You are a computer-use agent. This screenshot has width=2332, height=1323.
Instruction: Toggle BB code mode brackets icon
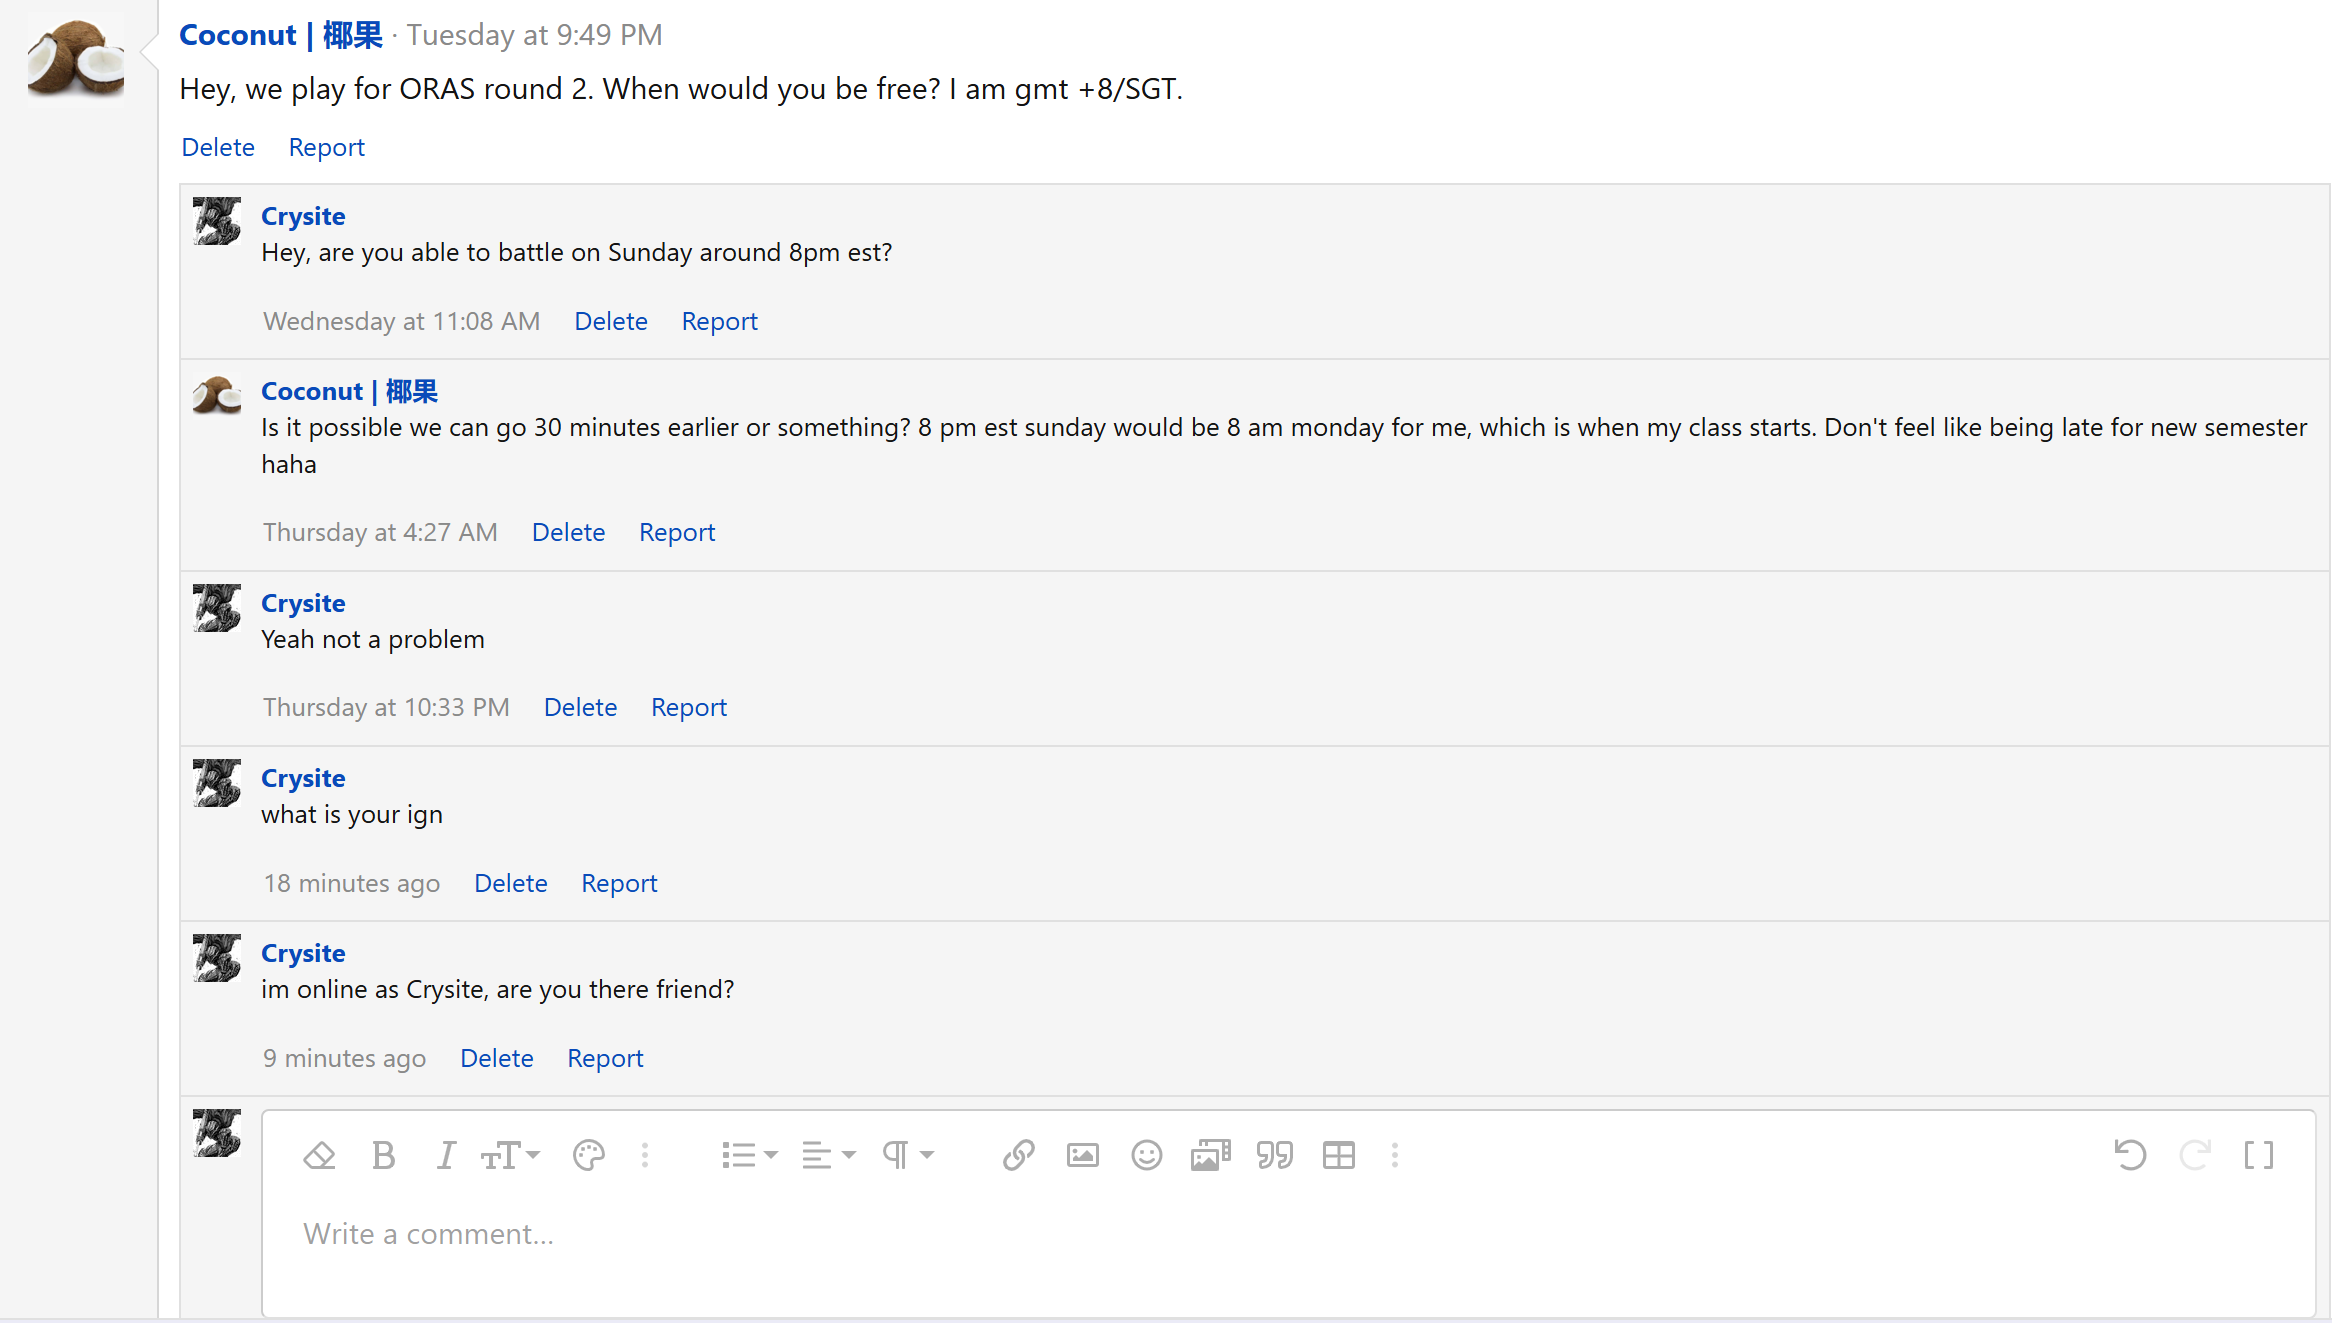point(2258,1156)
